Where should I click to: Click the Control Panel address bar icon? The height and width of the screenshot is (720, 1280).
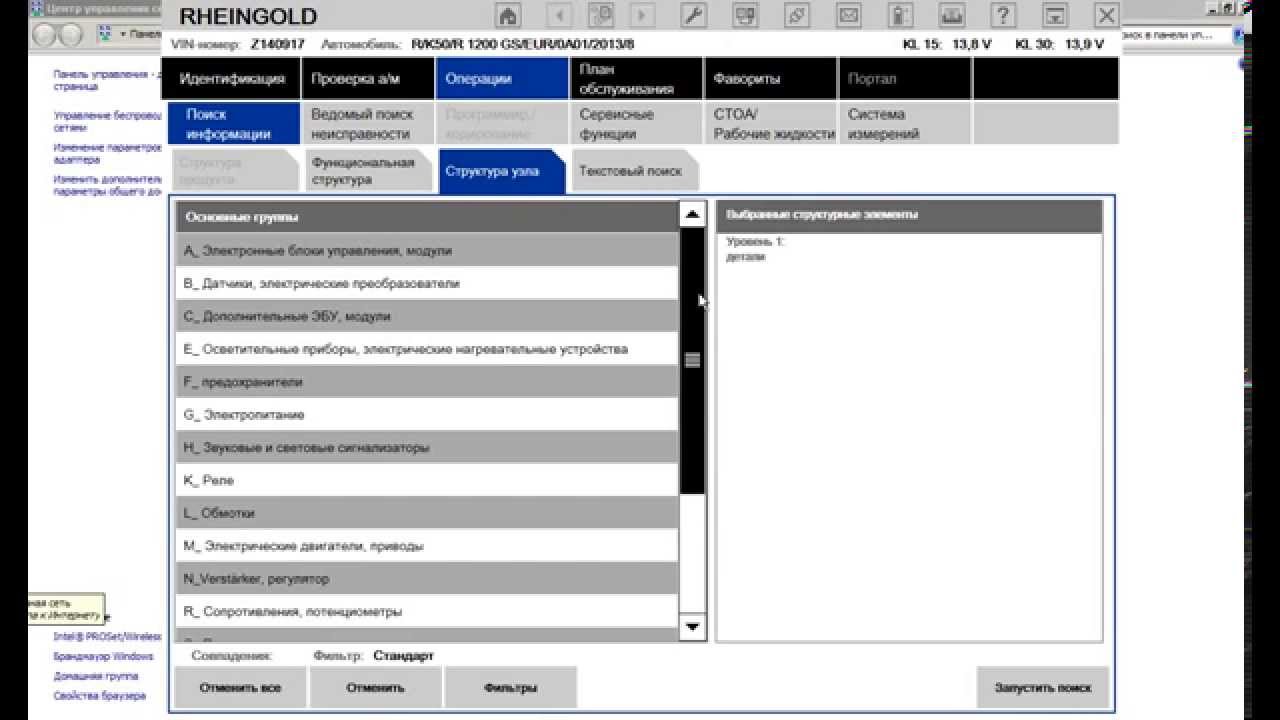[x=103, y=34]
